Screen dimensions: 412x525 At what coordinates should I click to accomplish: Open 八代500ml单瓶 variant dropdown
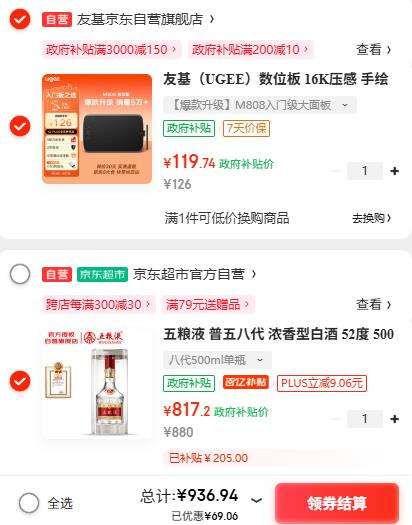pos(217,360)
